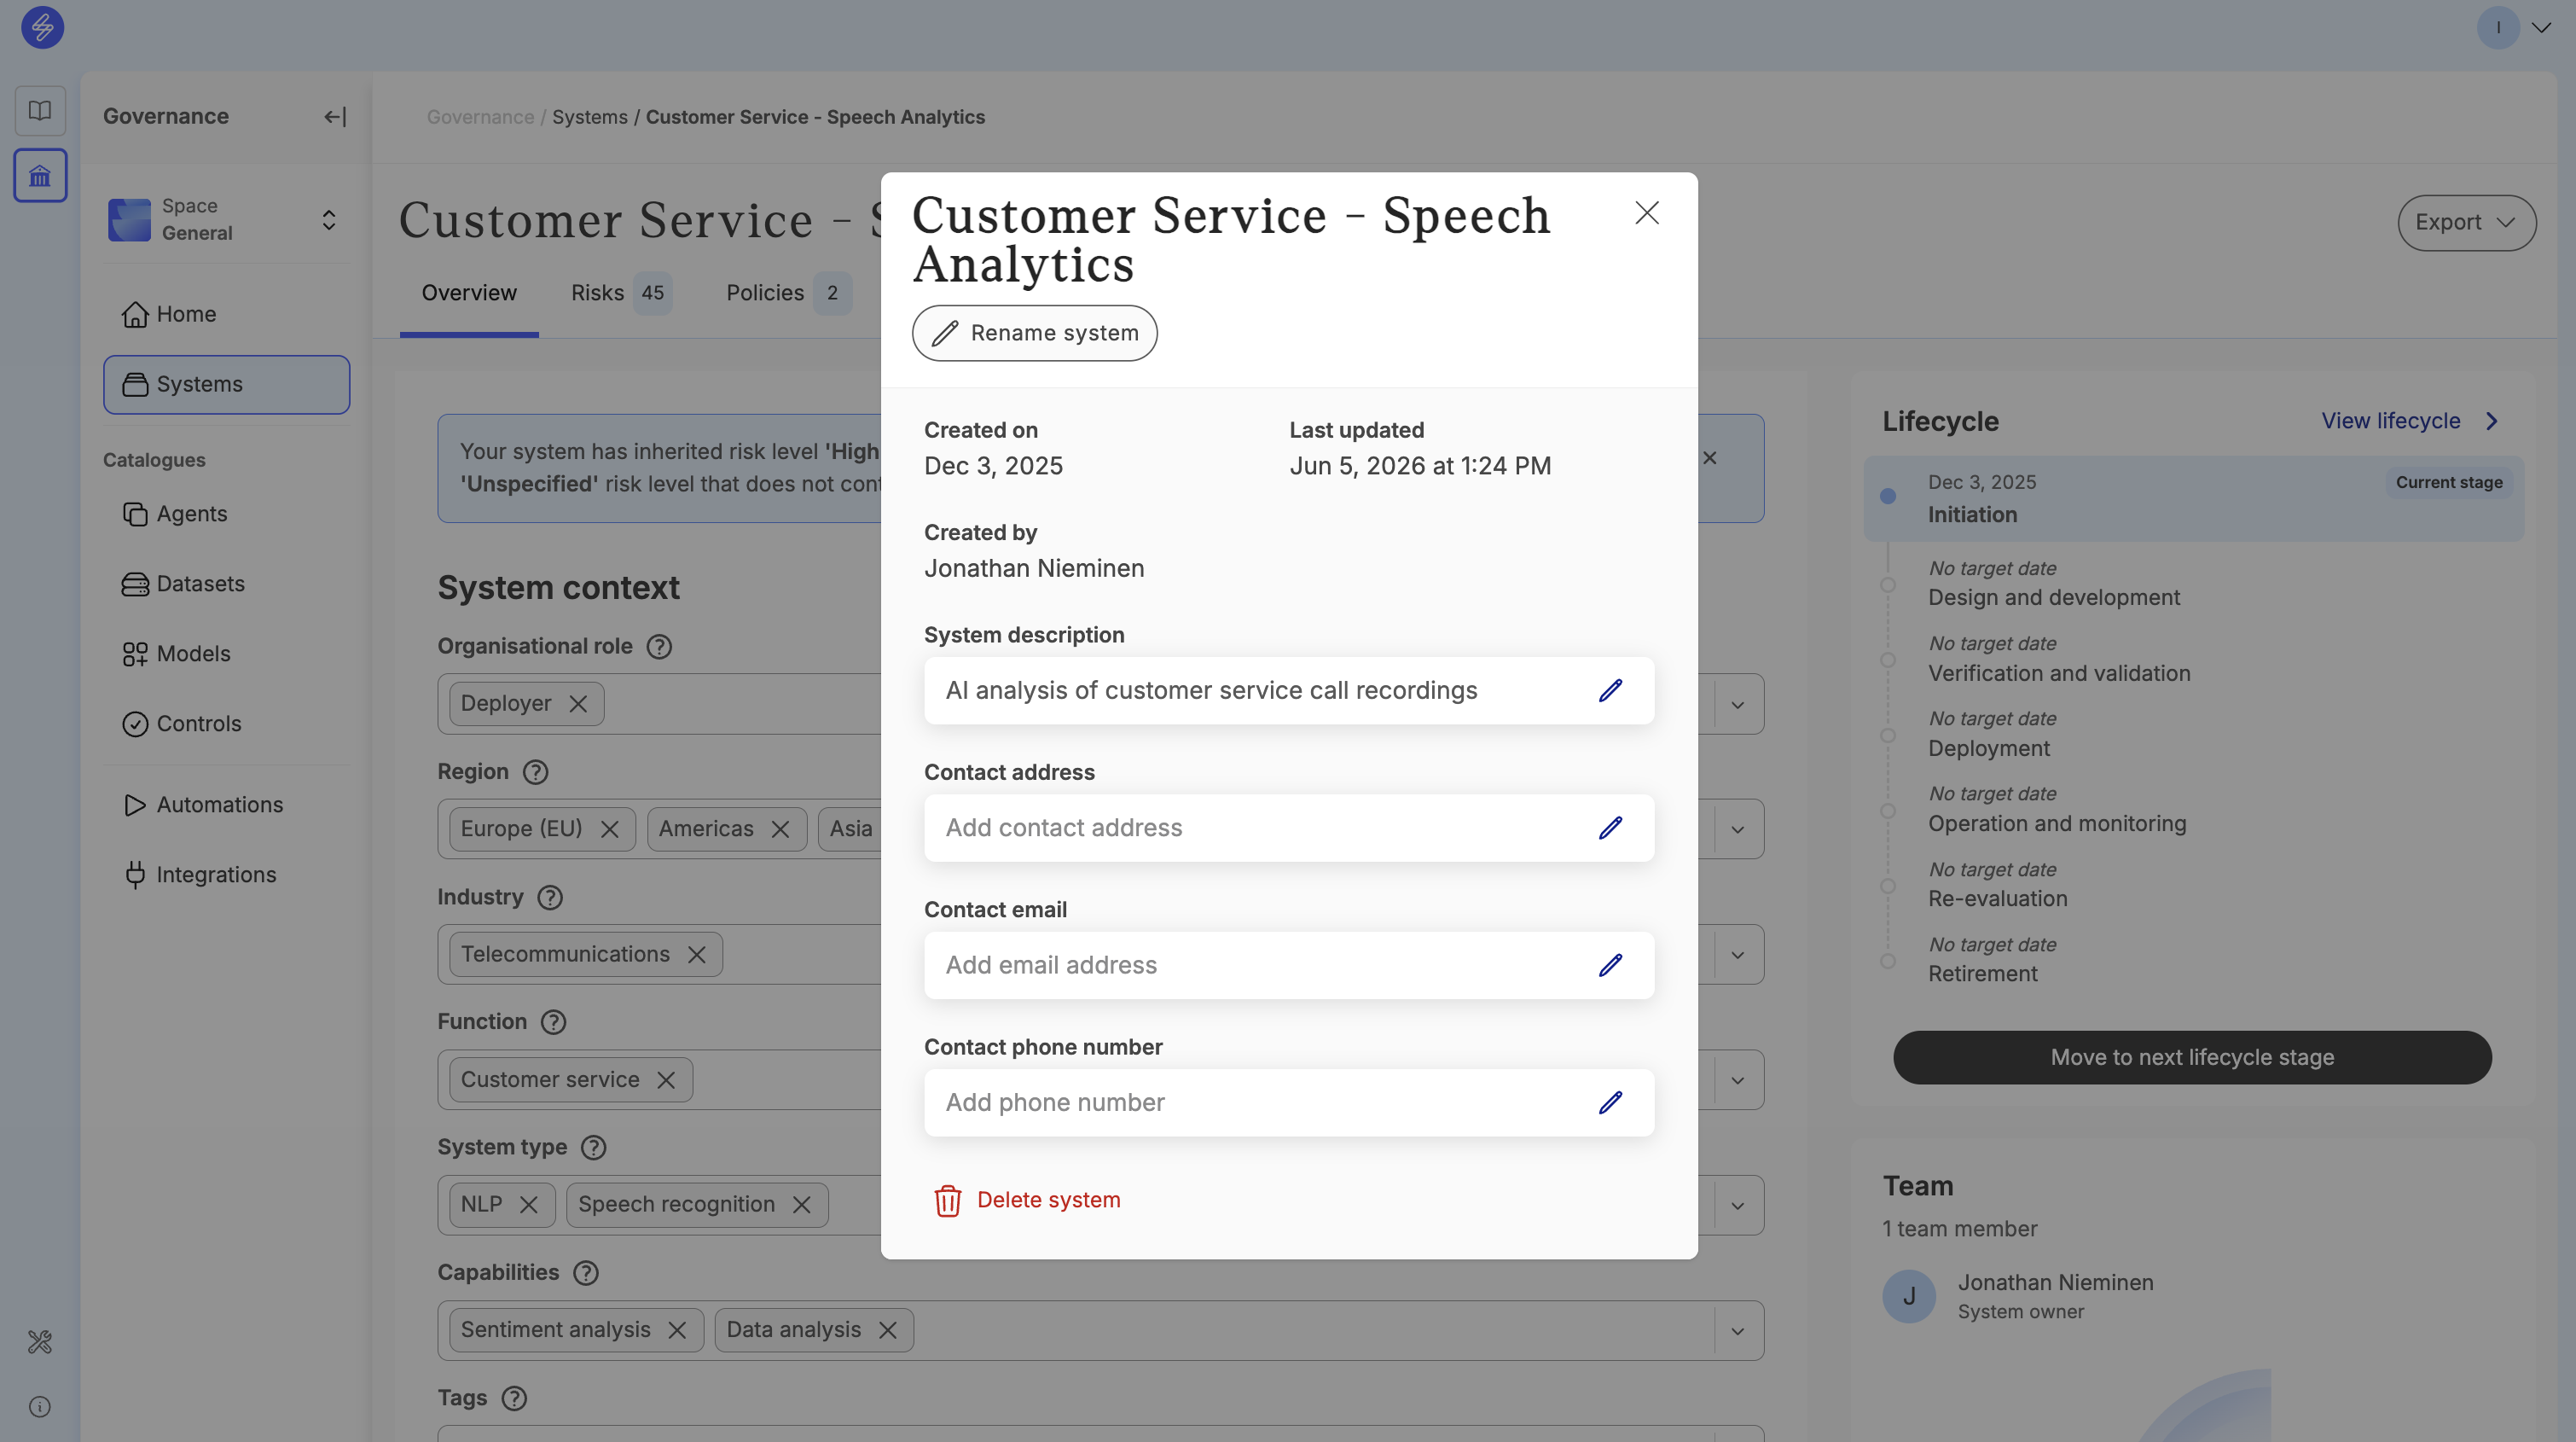Open Systems in sidebar
The height and width of the screenshot is (1442, 2576).
(226, 384)
